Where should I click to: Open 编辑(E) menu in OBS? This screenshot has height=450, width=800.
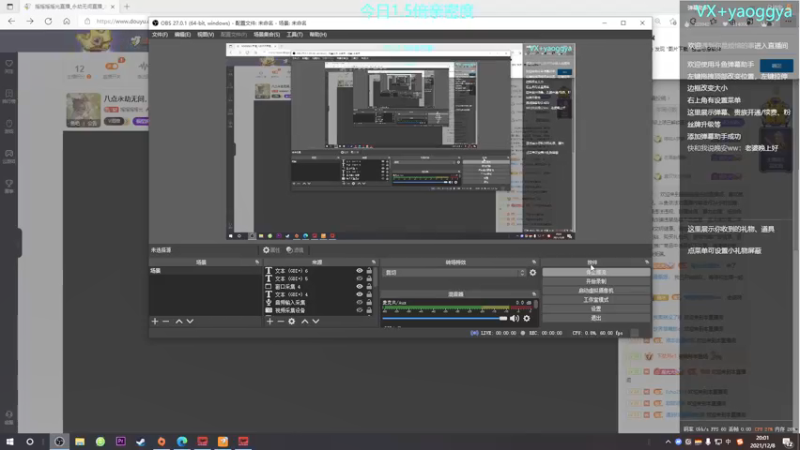(x=182, y=35)
